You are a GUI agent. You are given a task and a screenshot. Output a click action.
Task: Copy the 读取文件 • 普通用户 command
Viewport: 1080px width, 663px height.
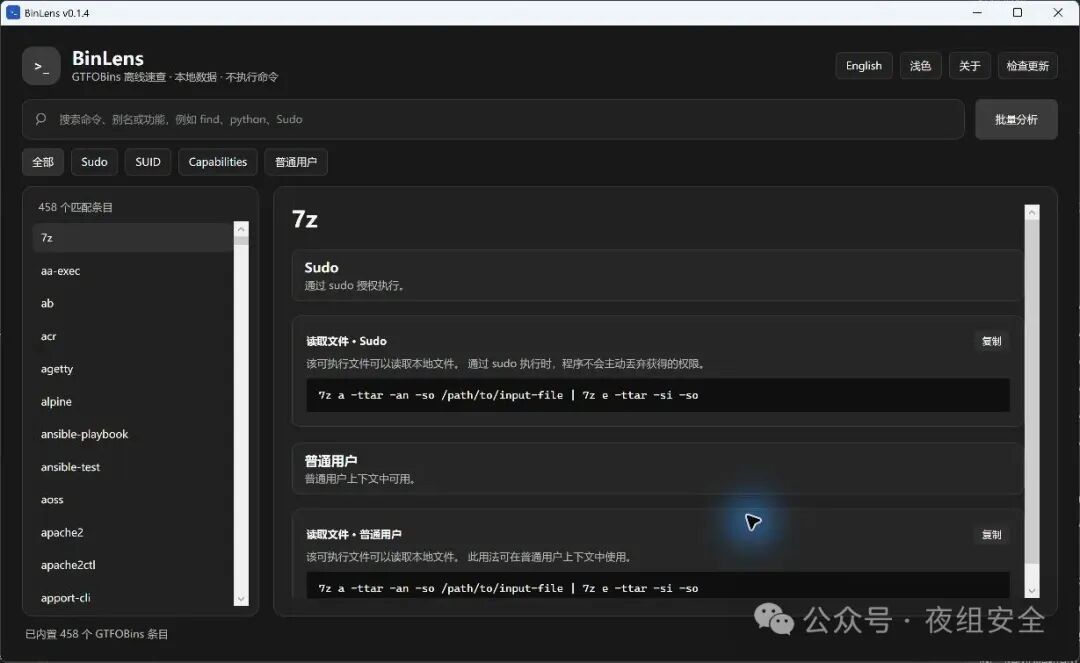991,534
